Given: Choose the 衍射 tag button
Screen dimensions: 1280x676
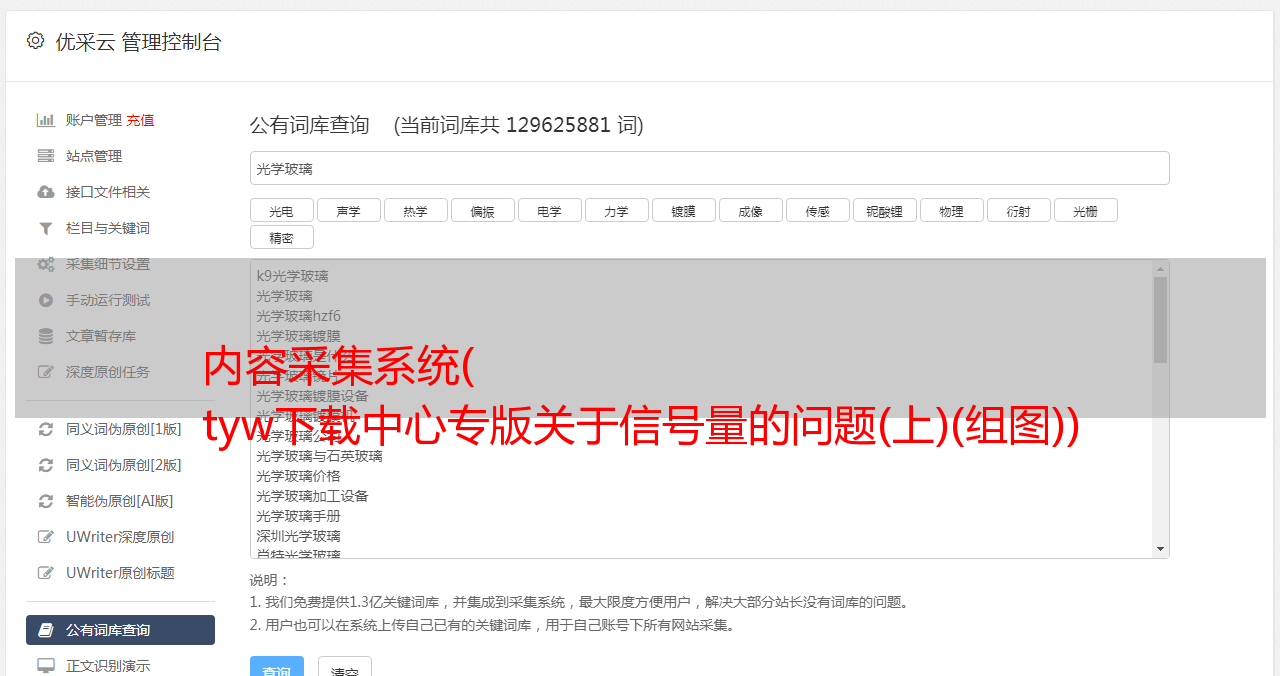Looking at the screenshot, I should (x=1019, y=210).
